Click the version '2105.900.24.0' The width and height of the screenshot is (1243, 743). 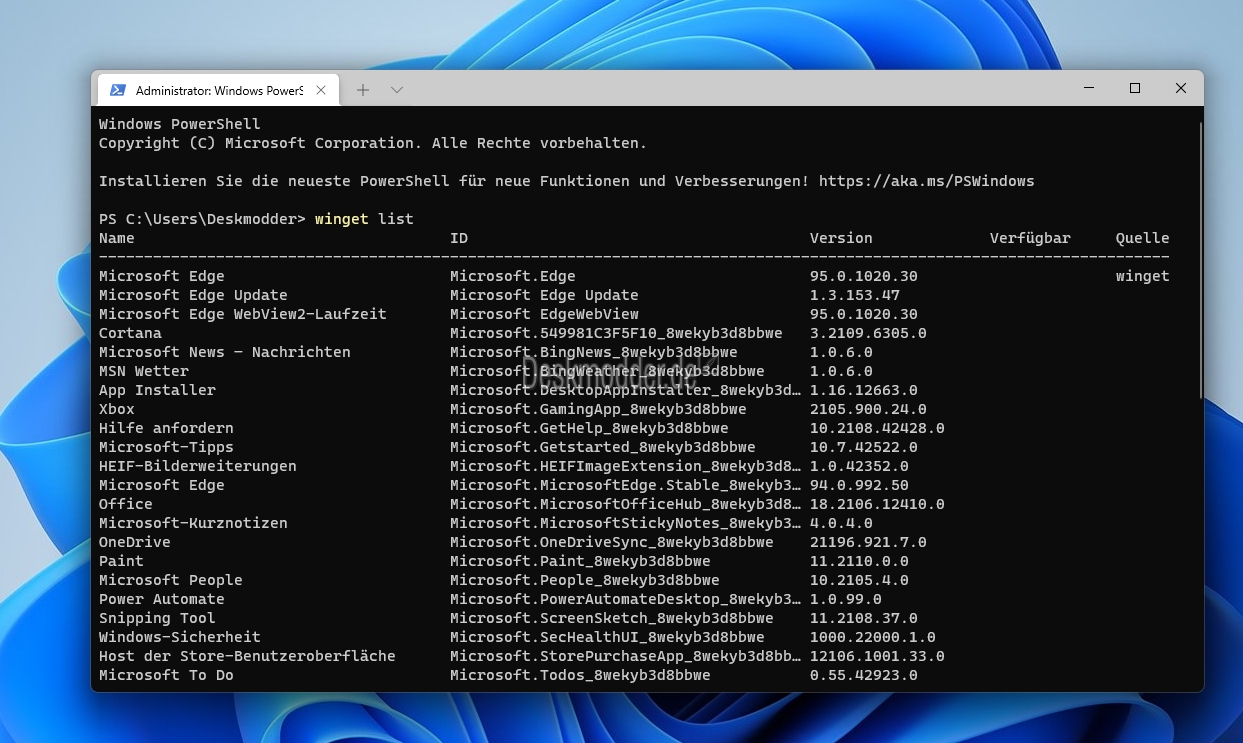click(x=868, y=409)
